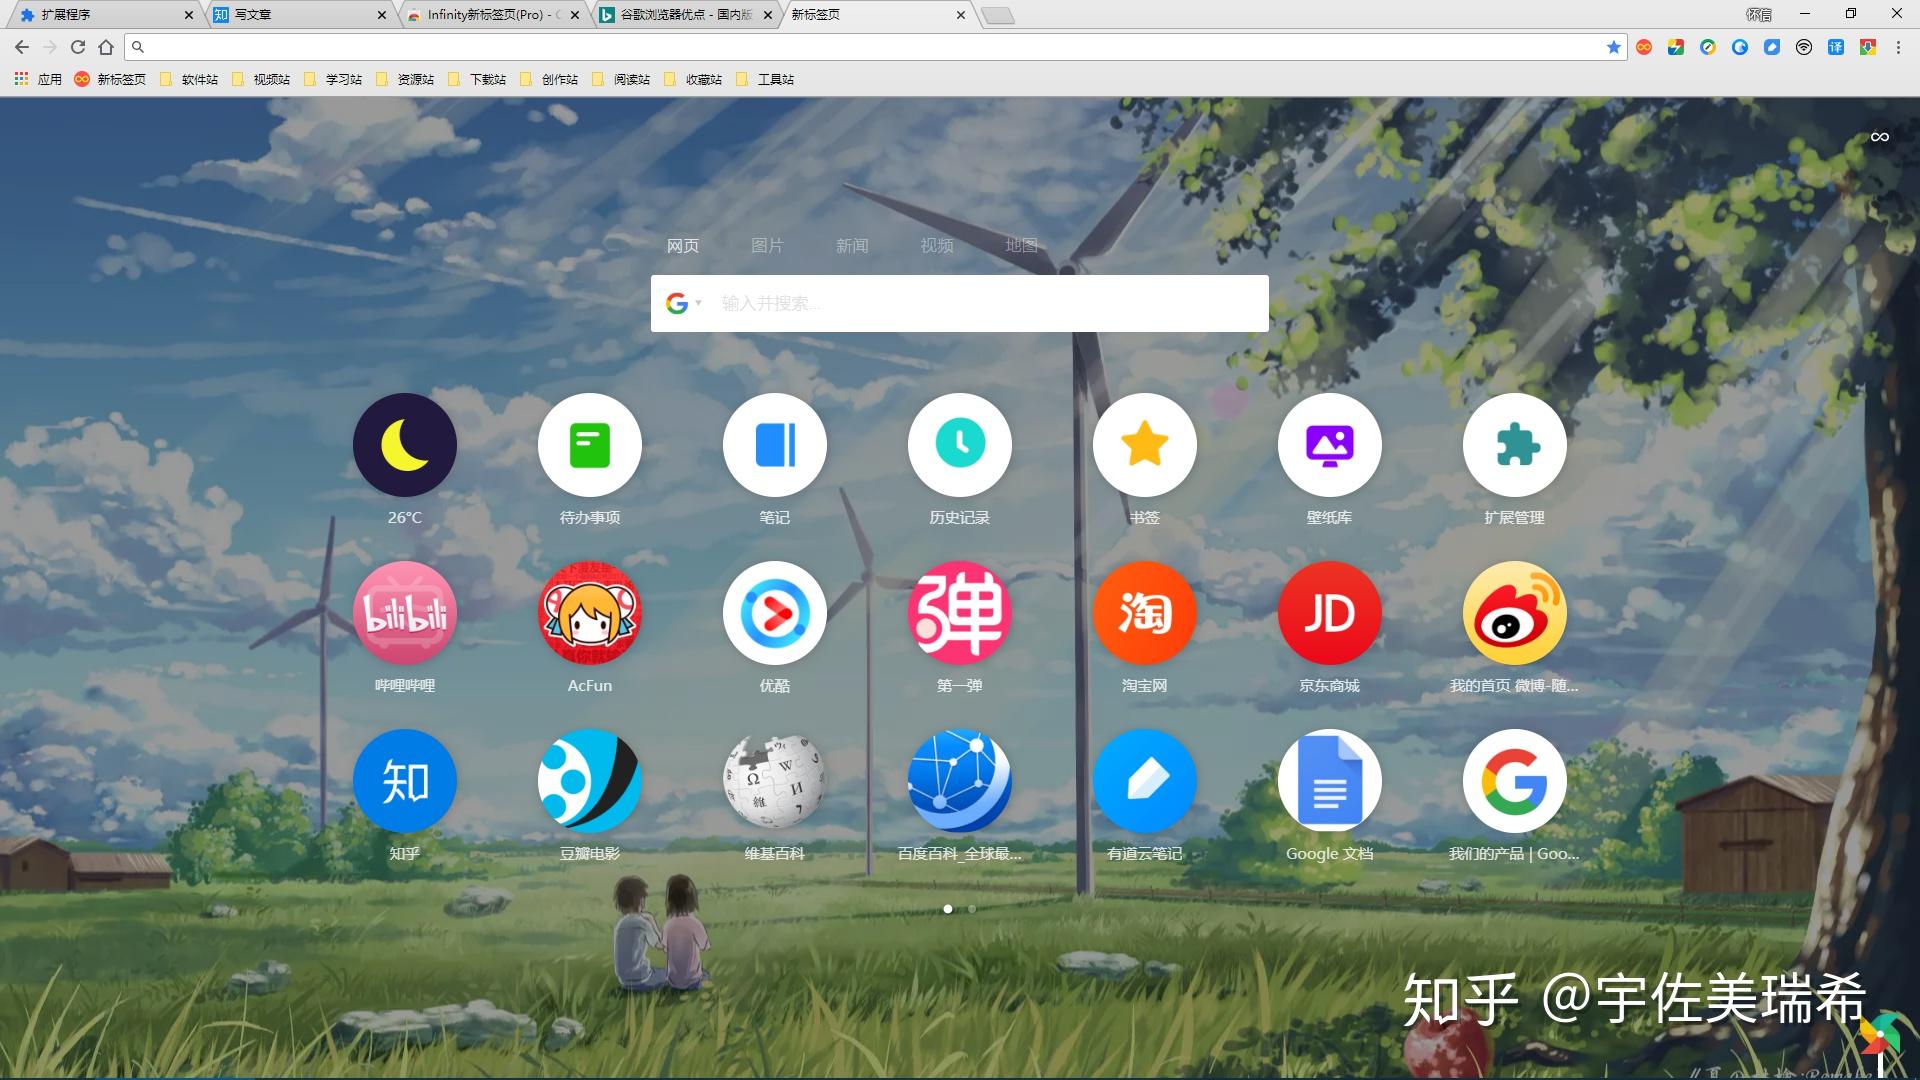The height and width of the screenshot is (1080, 1920).
Task: Expand the 资源站 bookmark folder
Action: [x=405, y=79]
